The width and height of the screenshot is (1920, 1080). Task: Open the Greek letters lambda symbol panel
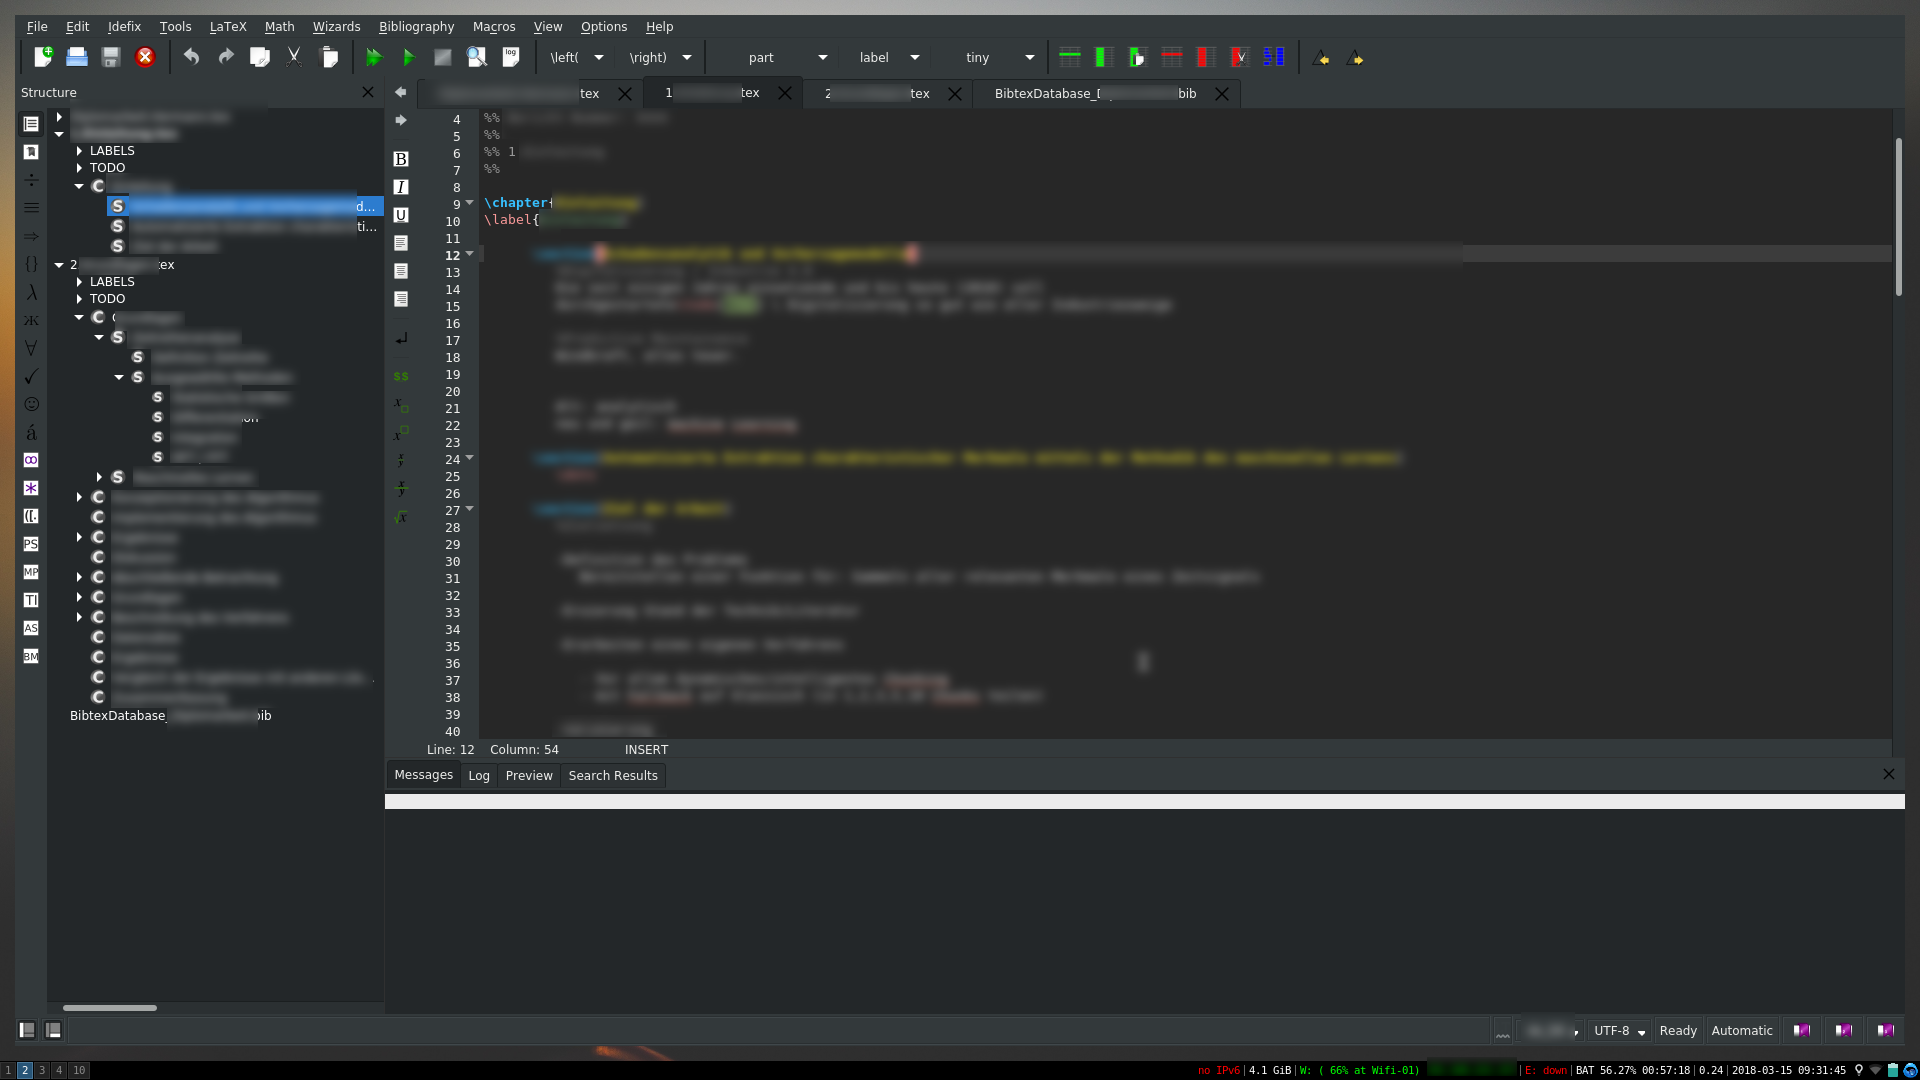(x=31, y=292)
